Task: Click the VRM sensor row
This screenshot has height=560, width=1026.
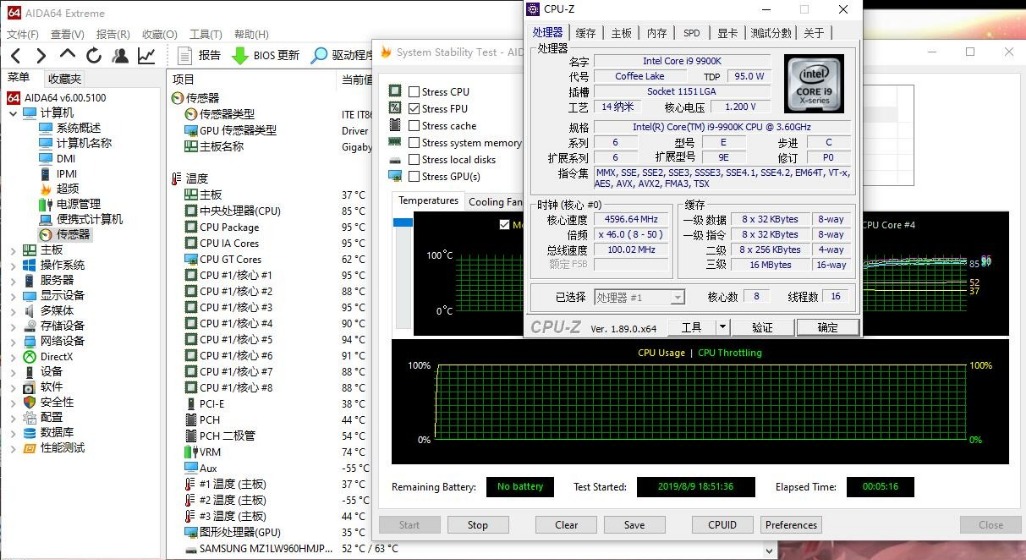Action: pos(275,452)
